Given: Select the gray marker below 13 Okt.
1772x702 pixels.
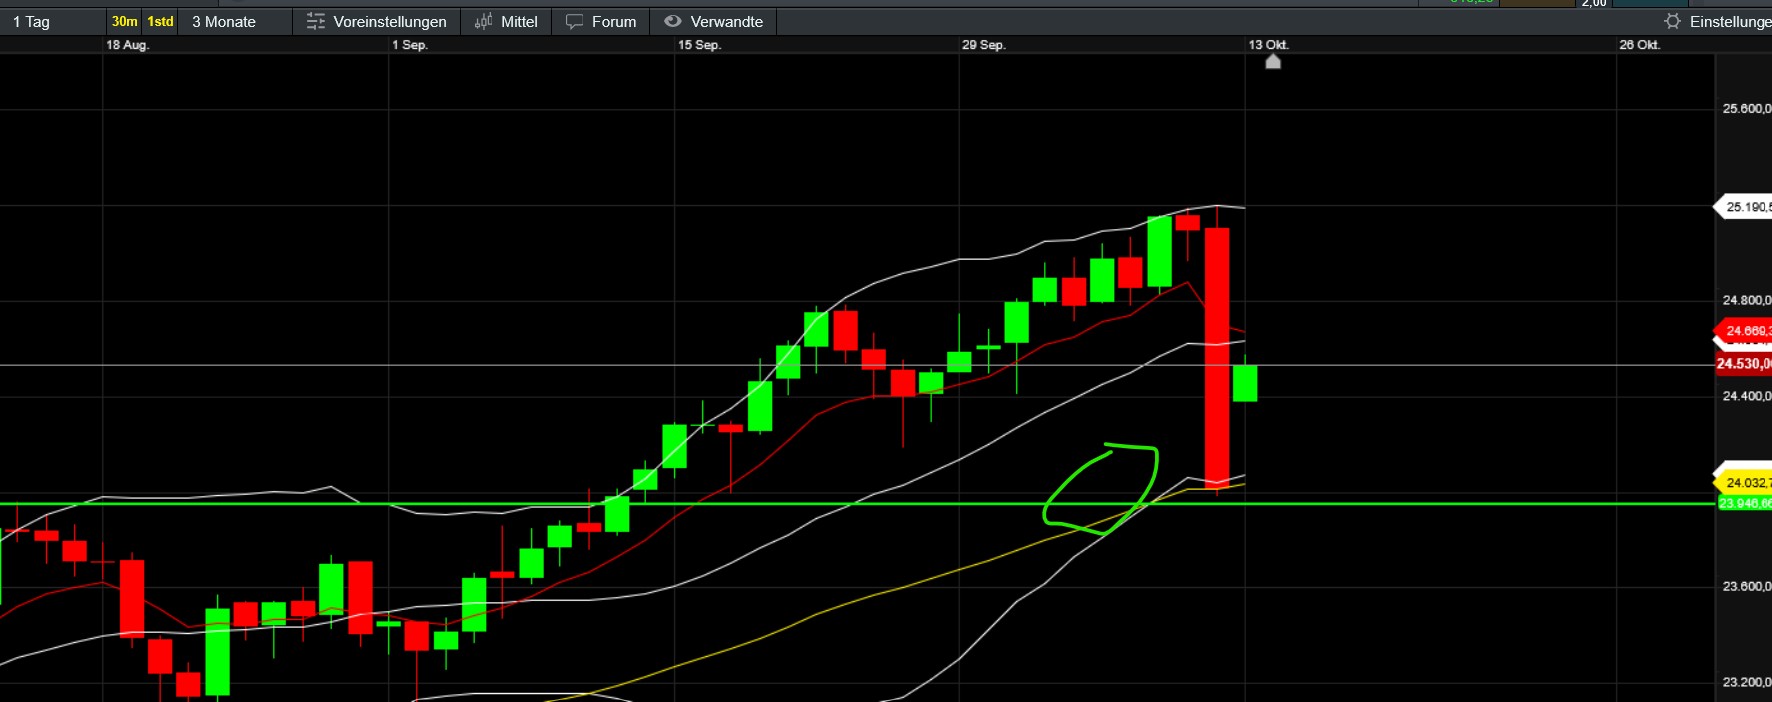Looking at the screenshot, I should click(1273, 62).
